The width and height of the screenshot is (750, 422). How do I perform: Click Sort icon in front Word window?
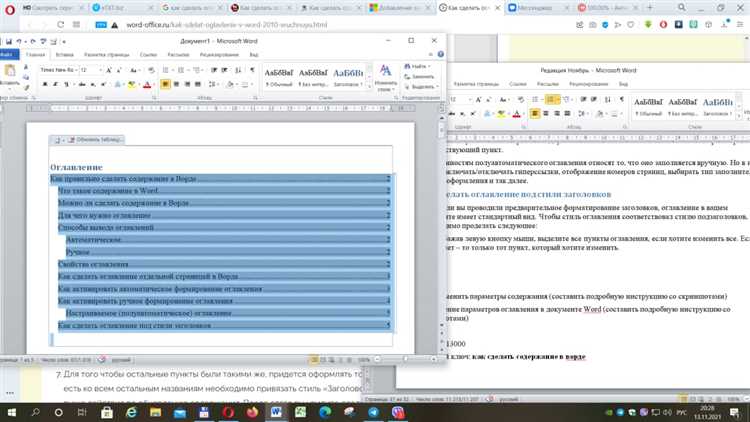tap(238, 70)
